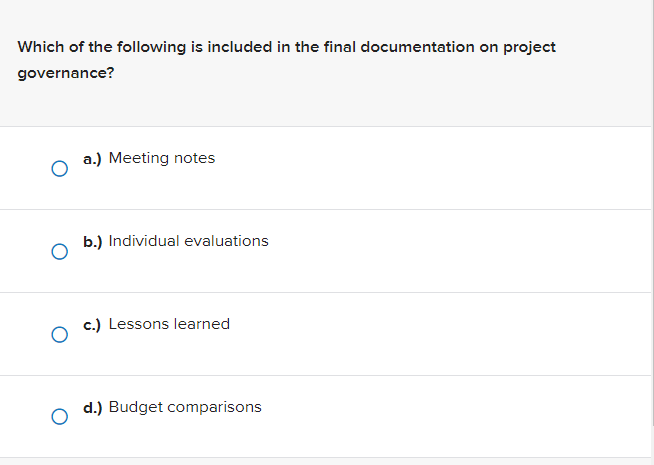Mark the Lessons learned radio button
This screenshot has height=465, width=654.
60,335
